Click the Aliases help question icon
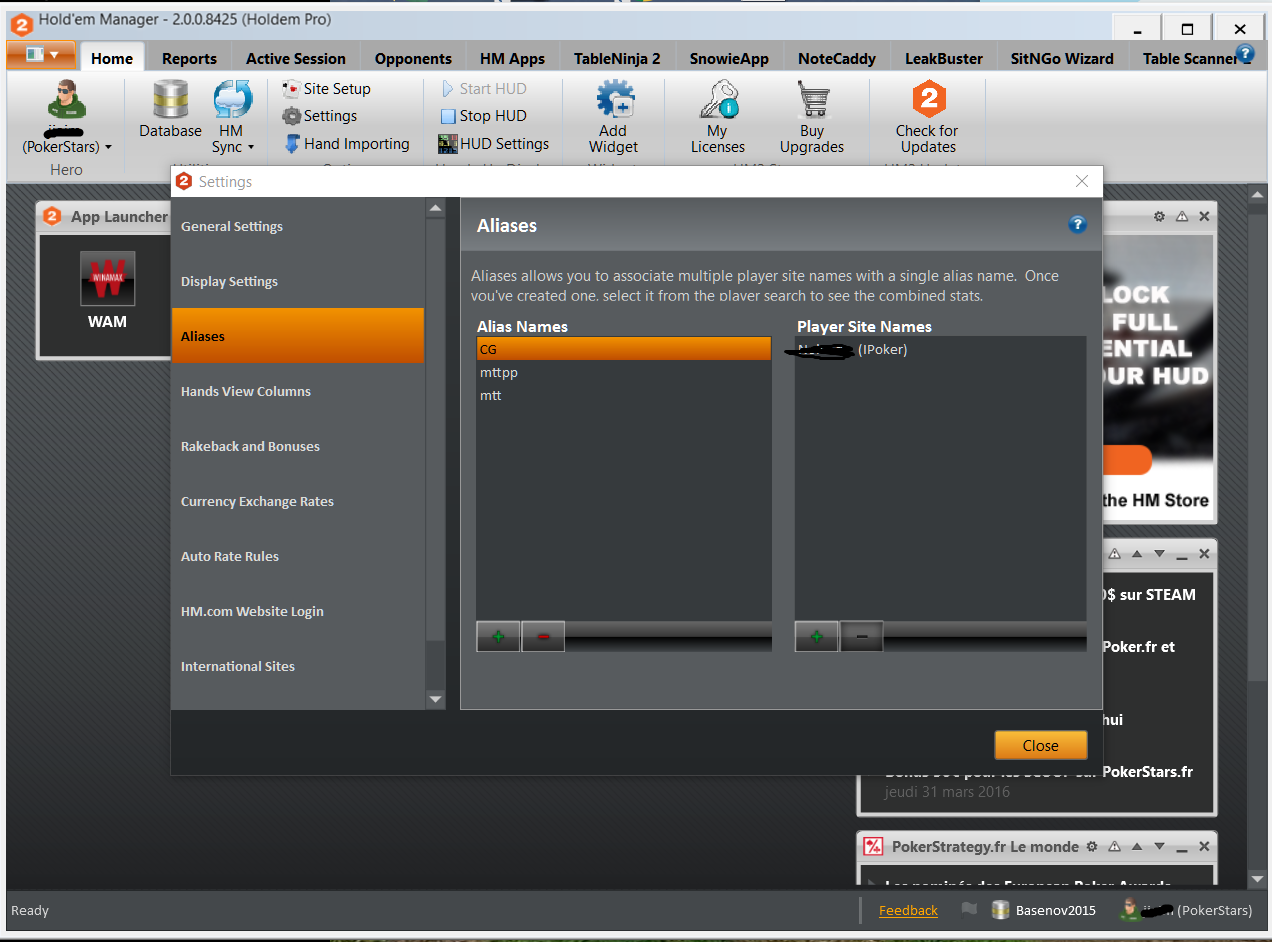 pos(1077,224)
